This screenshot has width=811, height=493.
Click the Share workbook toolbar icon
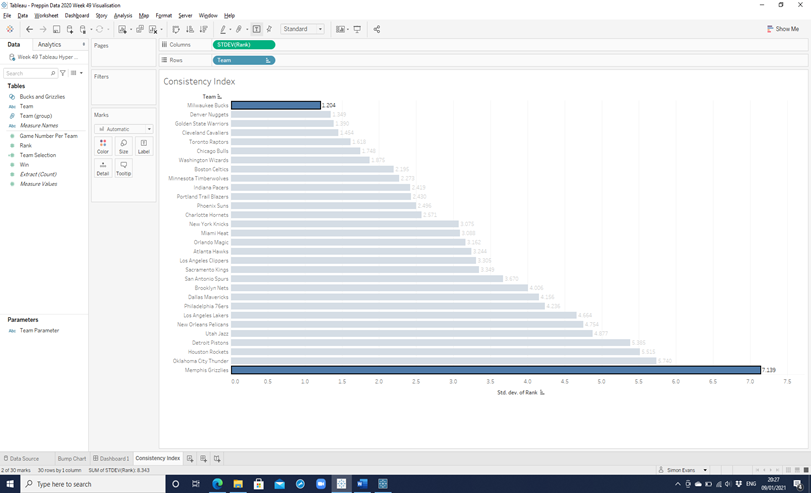pos(377,29)
